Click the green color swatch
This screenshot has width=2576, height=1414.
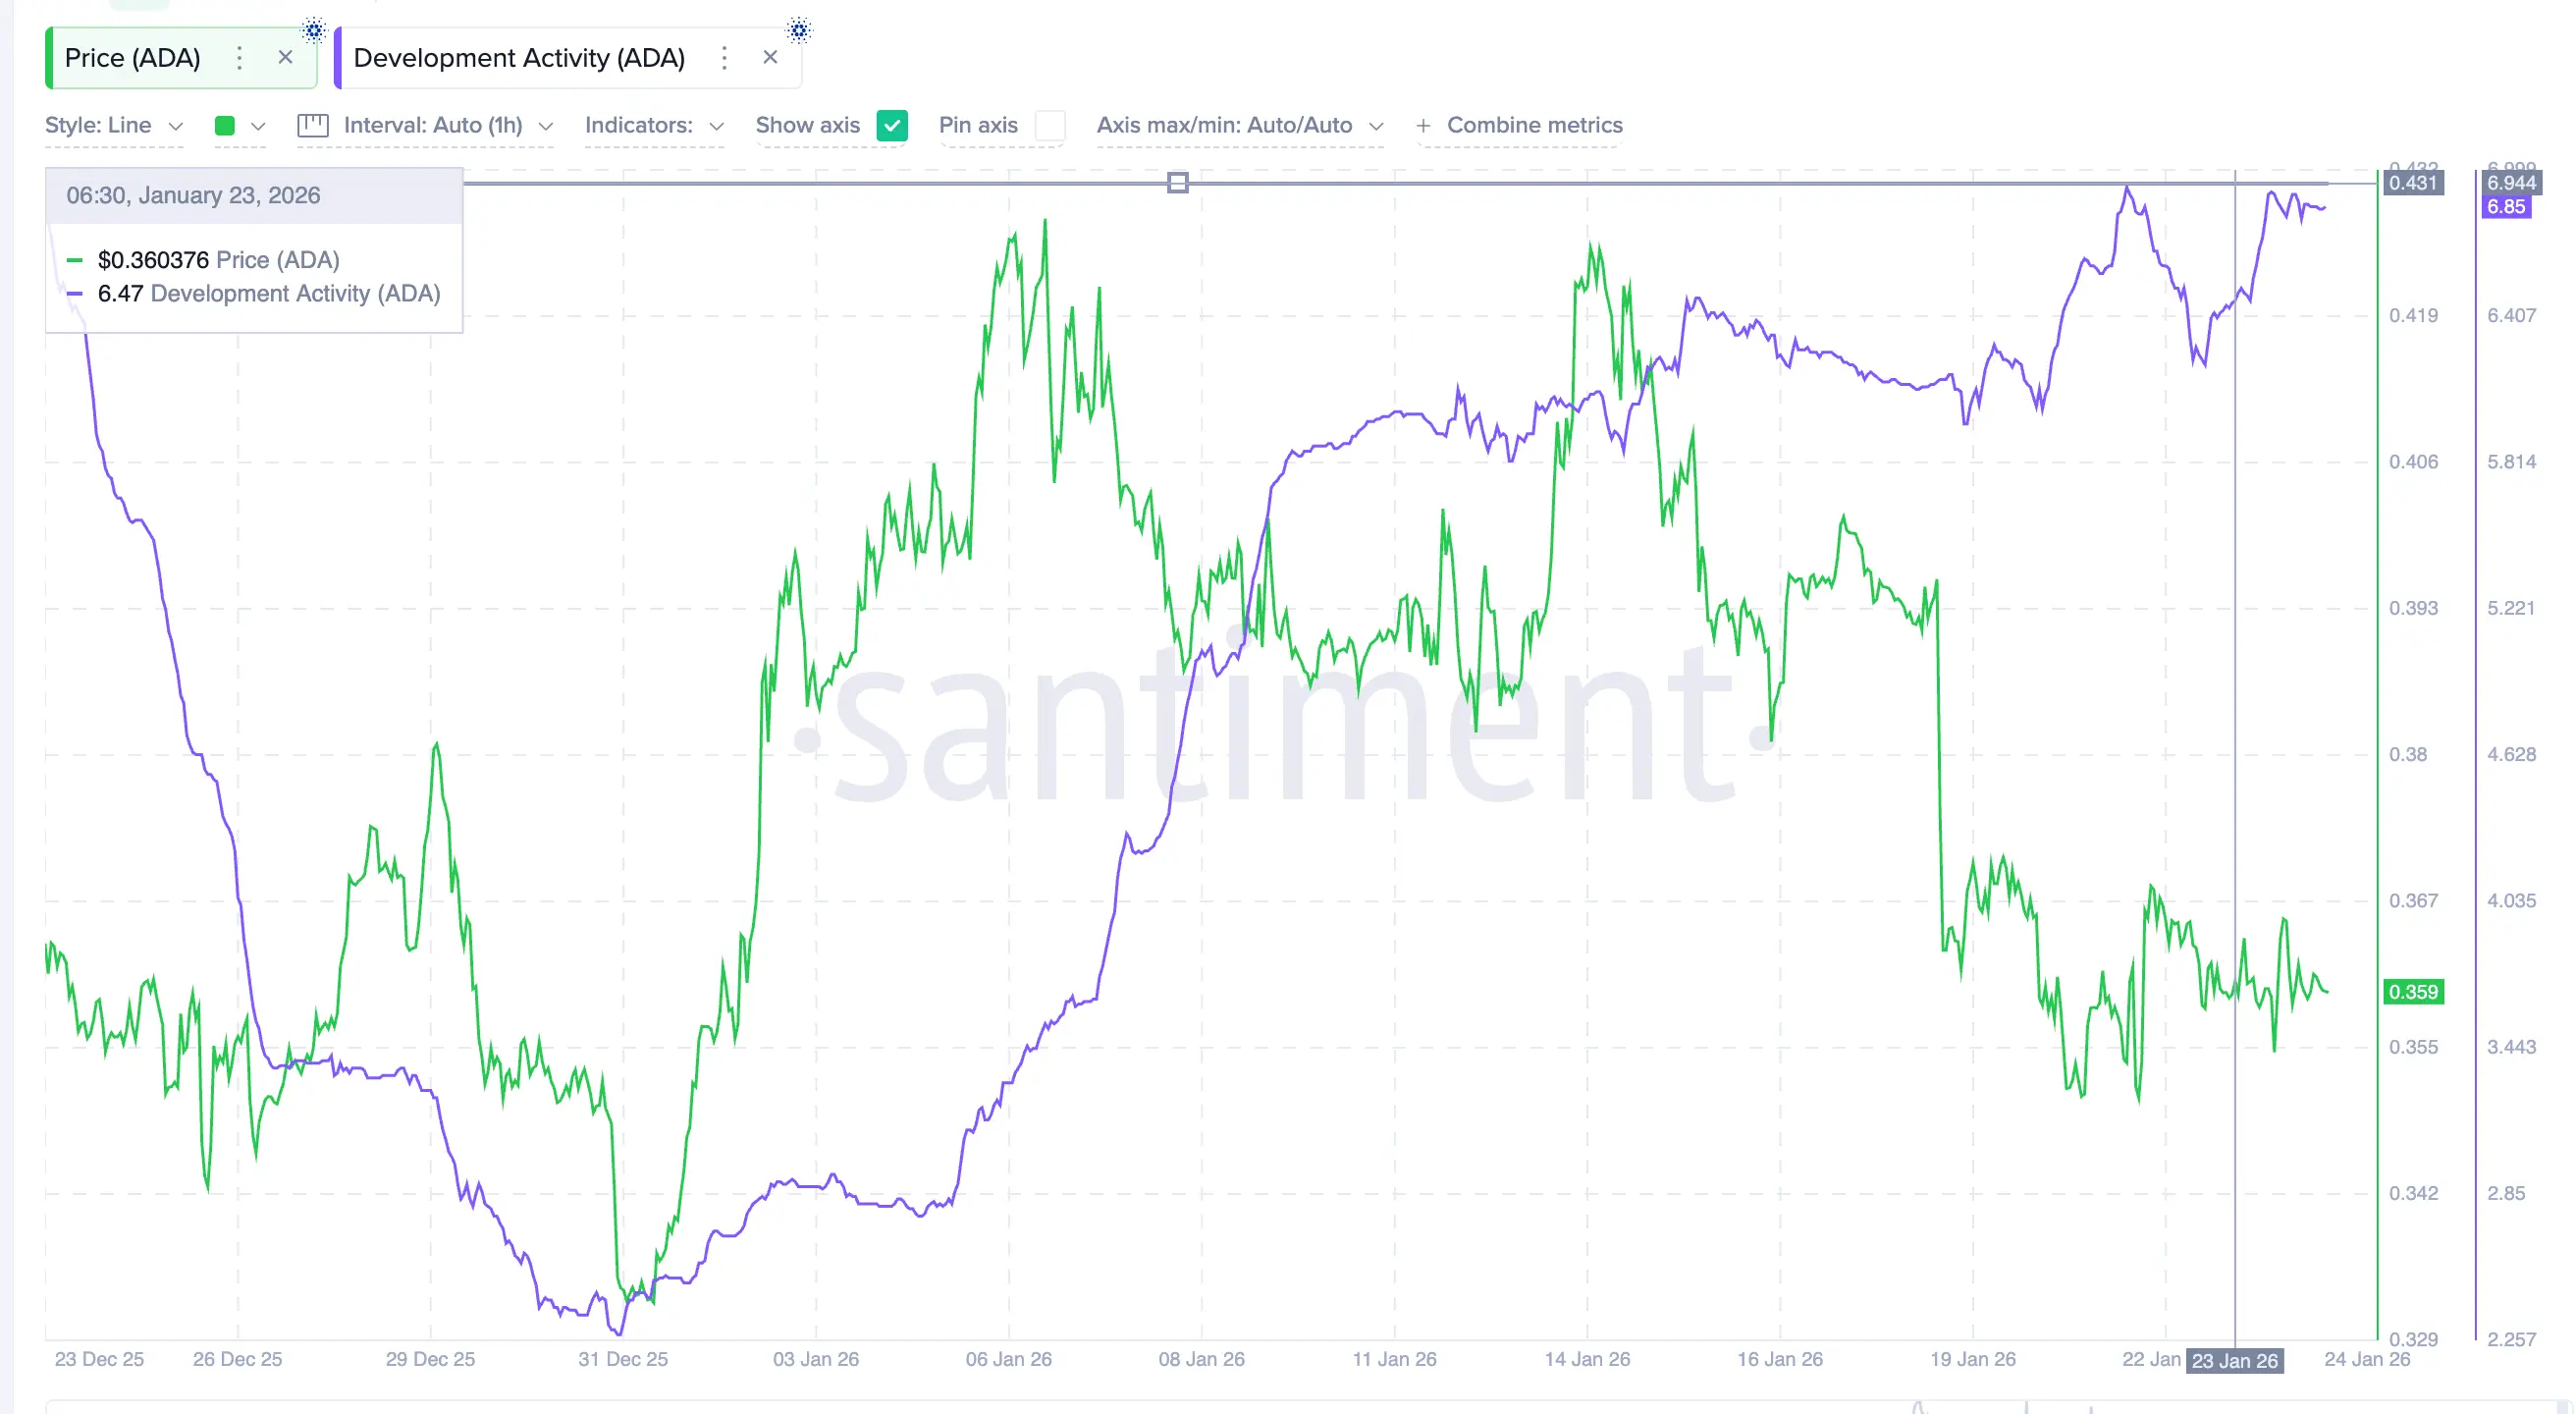point(225,126)
